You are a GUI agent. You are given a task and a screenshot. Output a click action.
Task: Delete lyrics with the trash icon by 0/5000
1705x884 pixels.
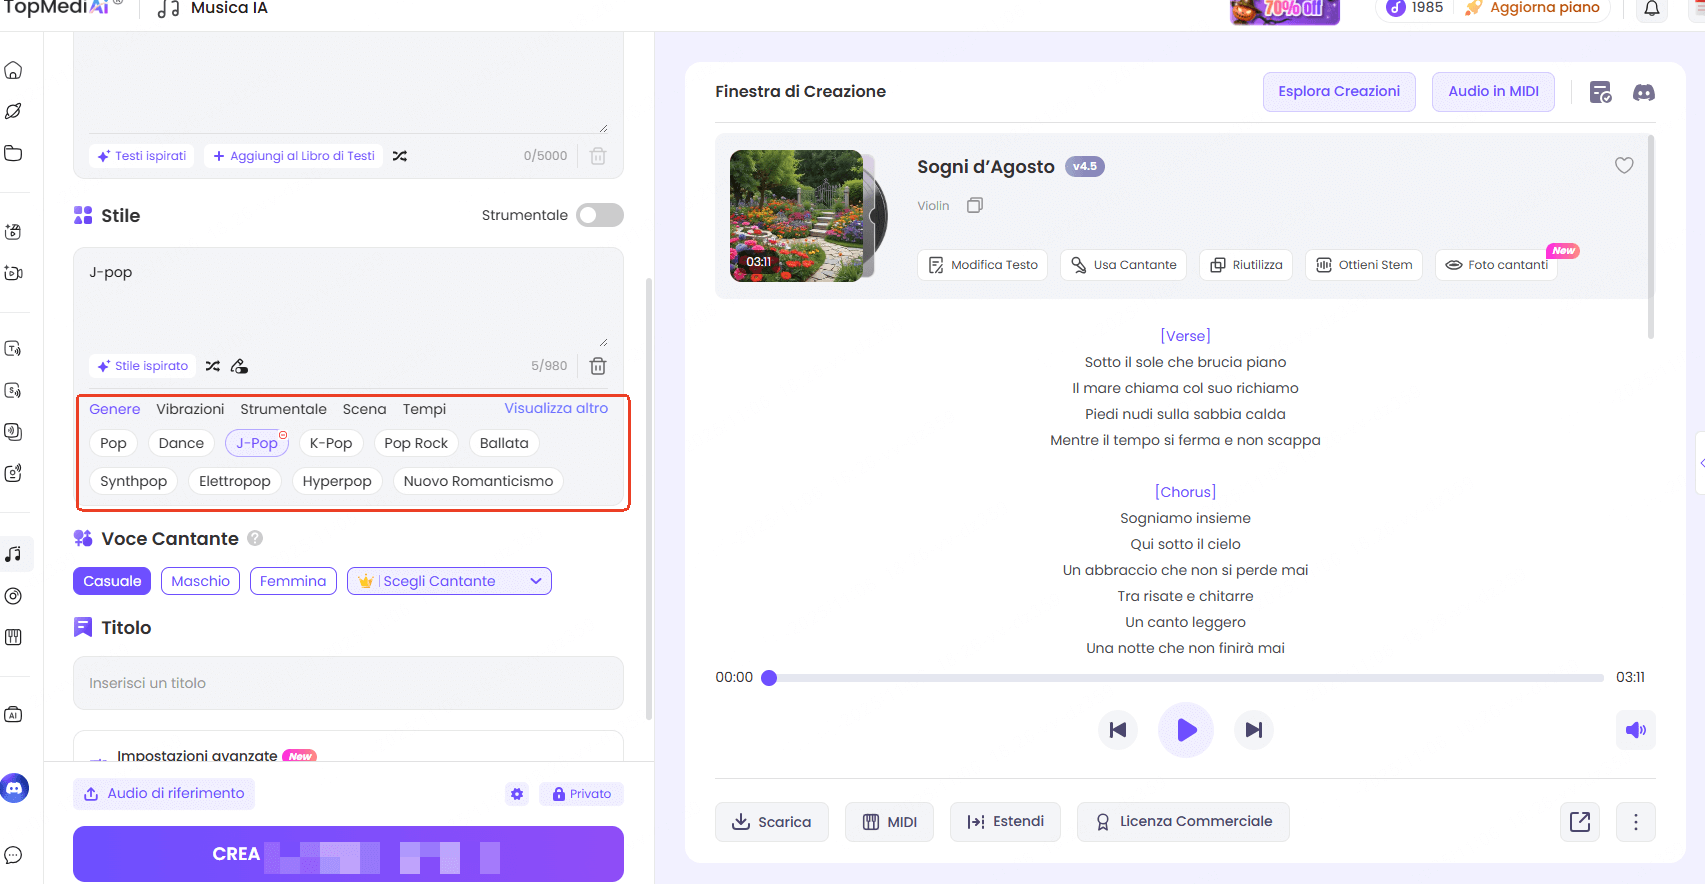tap(598, 156)
